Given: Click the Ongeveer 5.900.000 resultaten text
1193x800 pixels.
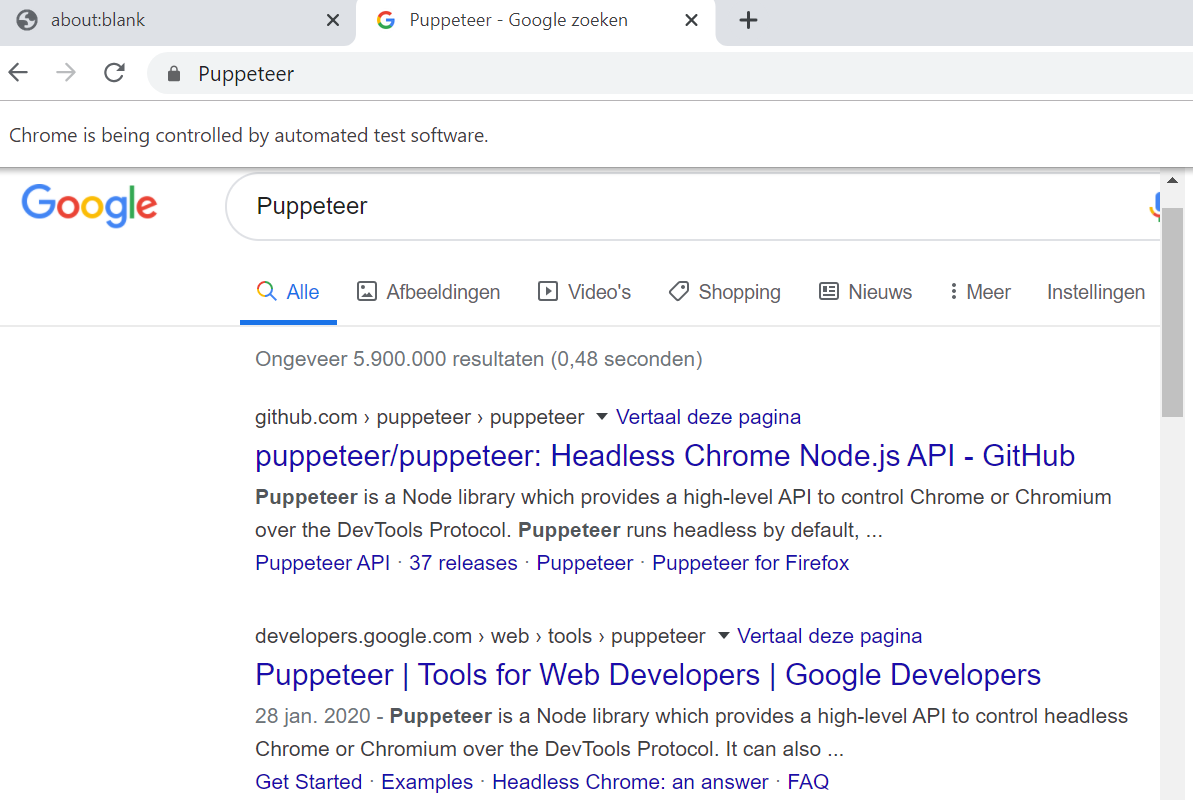Looking at the screenshot, I should [x=479, y=359].
